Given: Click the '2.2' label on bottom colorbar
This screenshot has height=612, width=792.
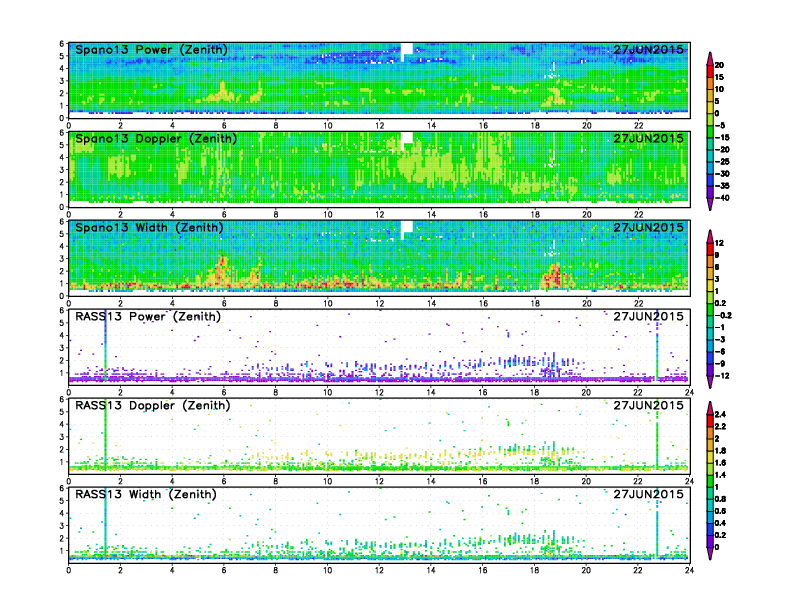Looking at the screenshot, I should point(721,426).
